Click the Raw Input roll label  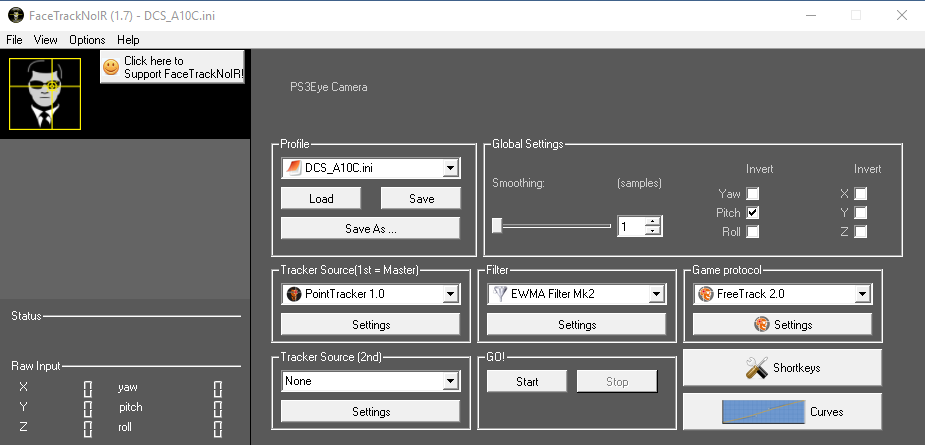click(x=125, y=427)
